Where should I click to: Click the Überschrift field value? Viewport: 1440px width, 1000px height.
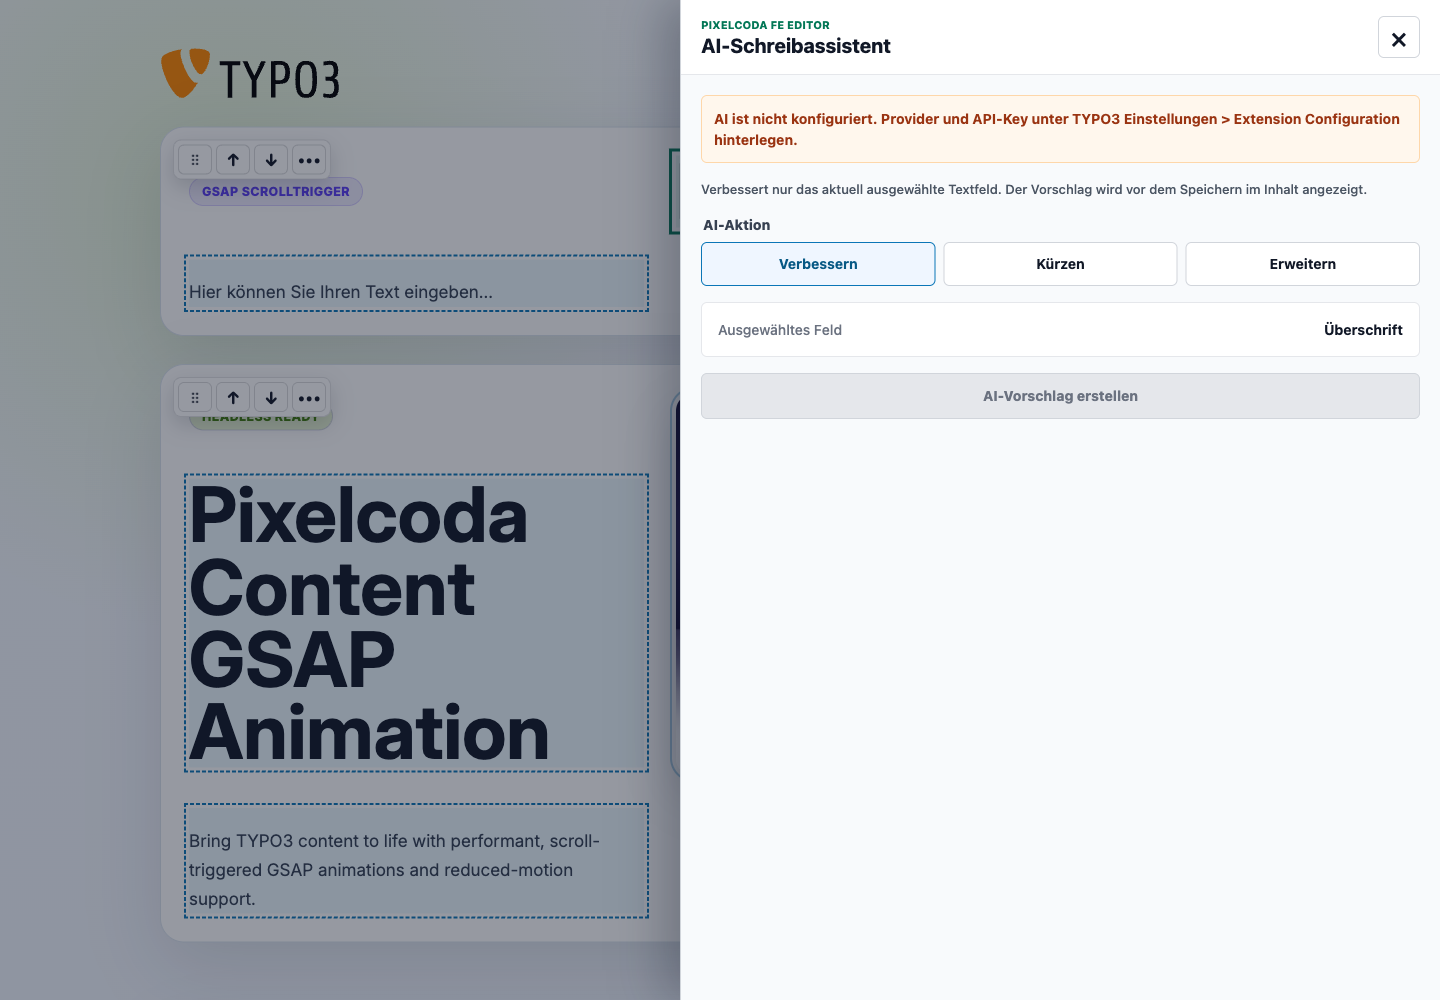click(1363, 330)
